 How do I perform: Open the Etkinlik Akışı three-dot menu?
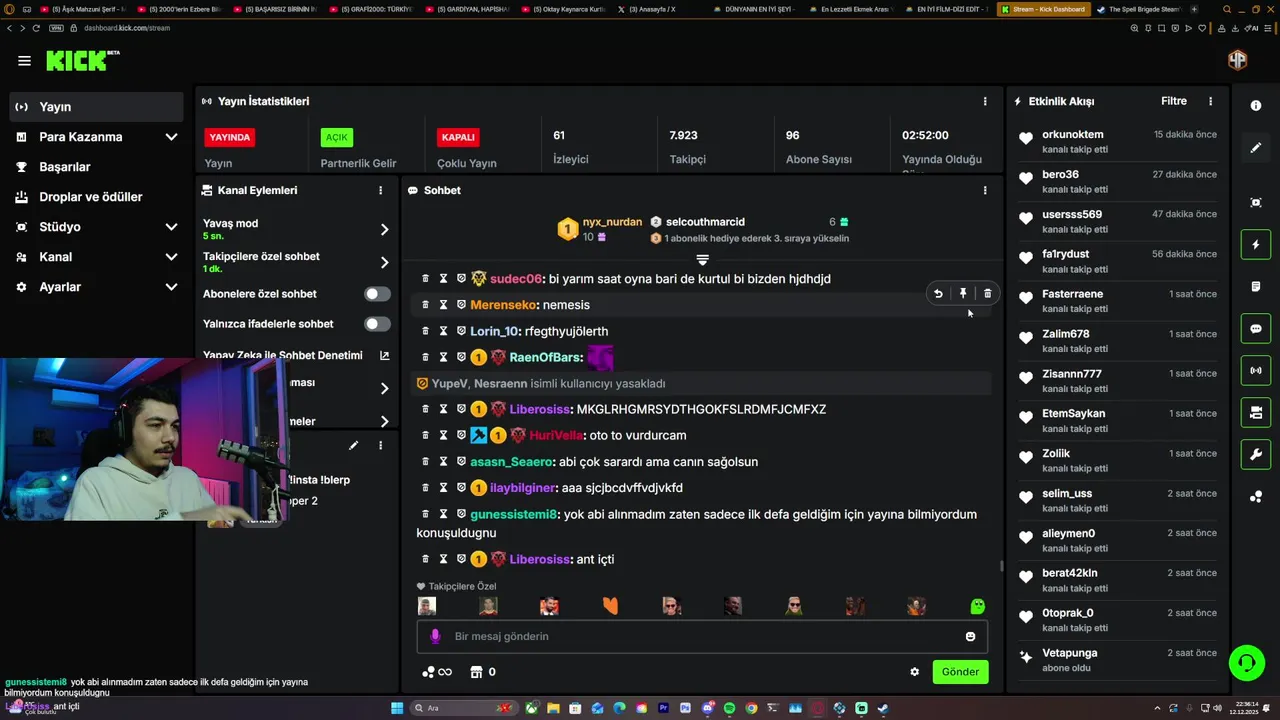[x=1210, y=101]
